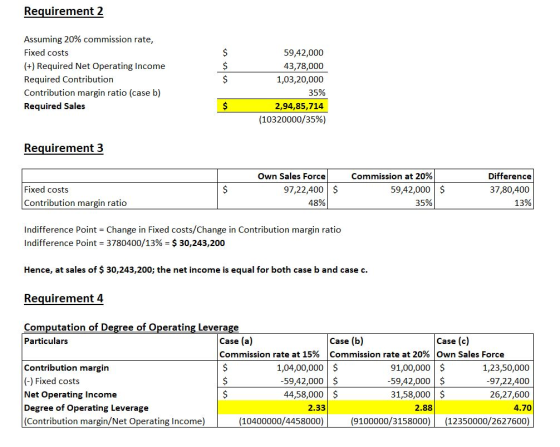Click the Commission rate at 15% subheader

pyautogui.click(x=269, y=355)
